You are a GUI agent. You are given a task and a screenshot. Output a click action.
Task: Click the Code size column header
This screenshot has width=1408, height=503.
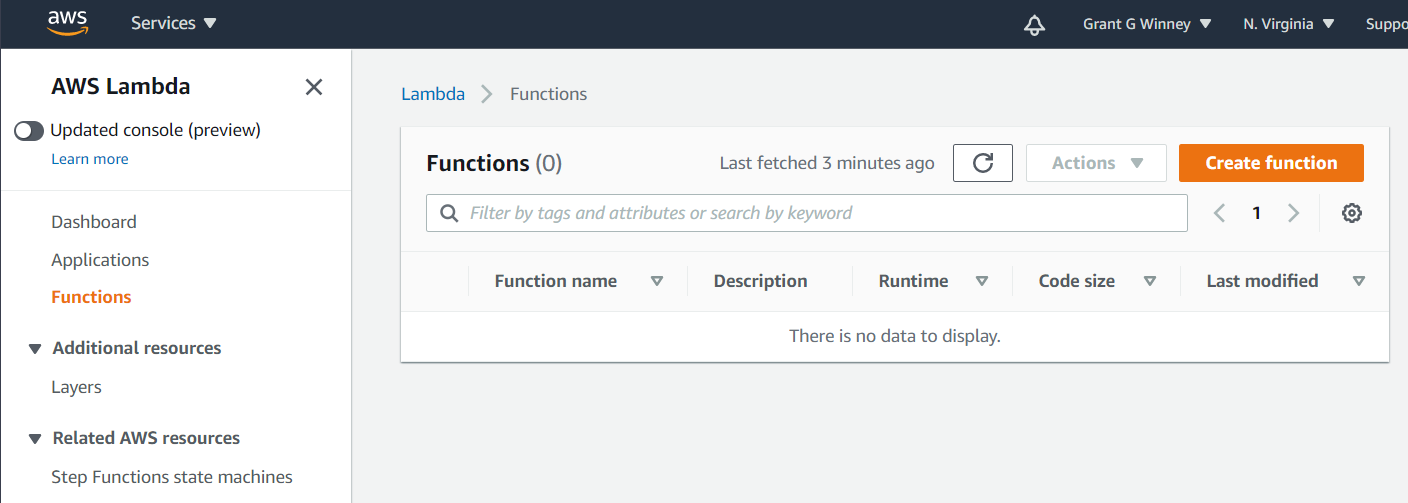coord(1077,281)
